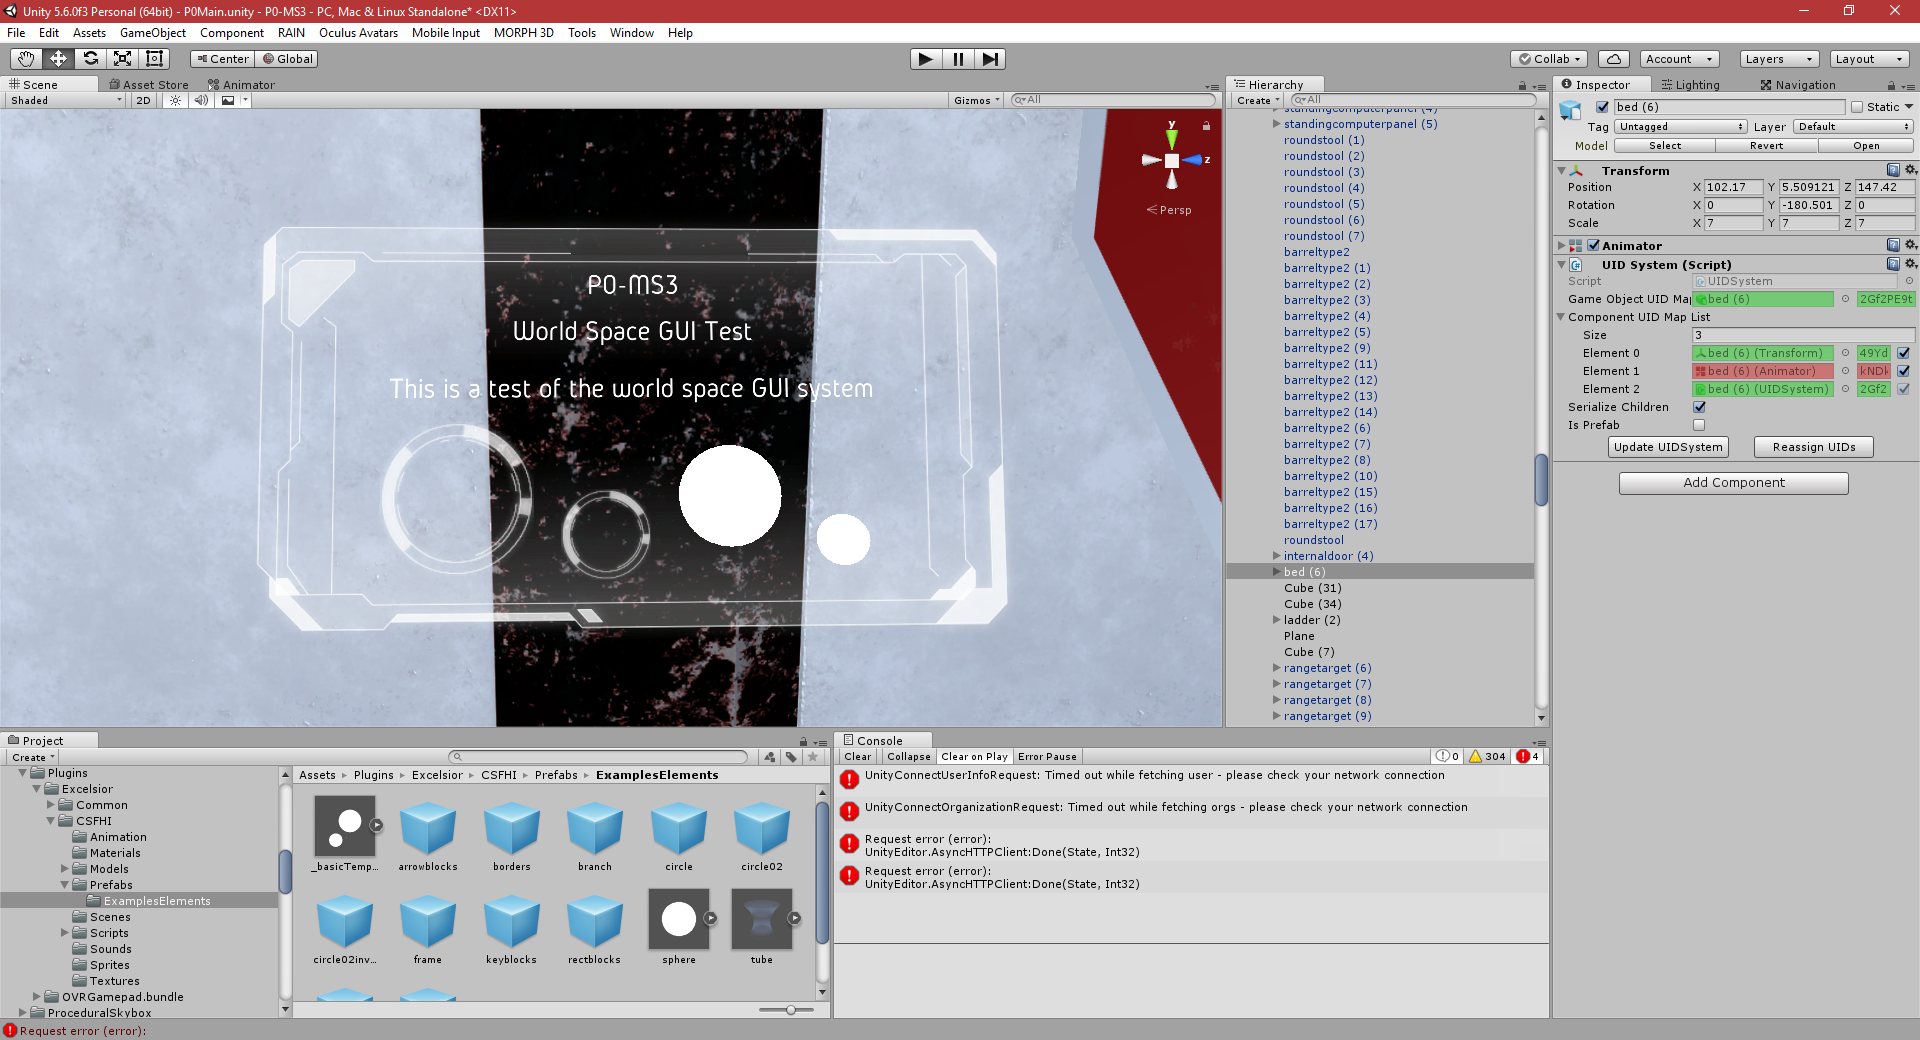
Task: Click the Add Component button
Action: pyautogui.click(x=1733, y=483)
